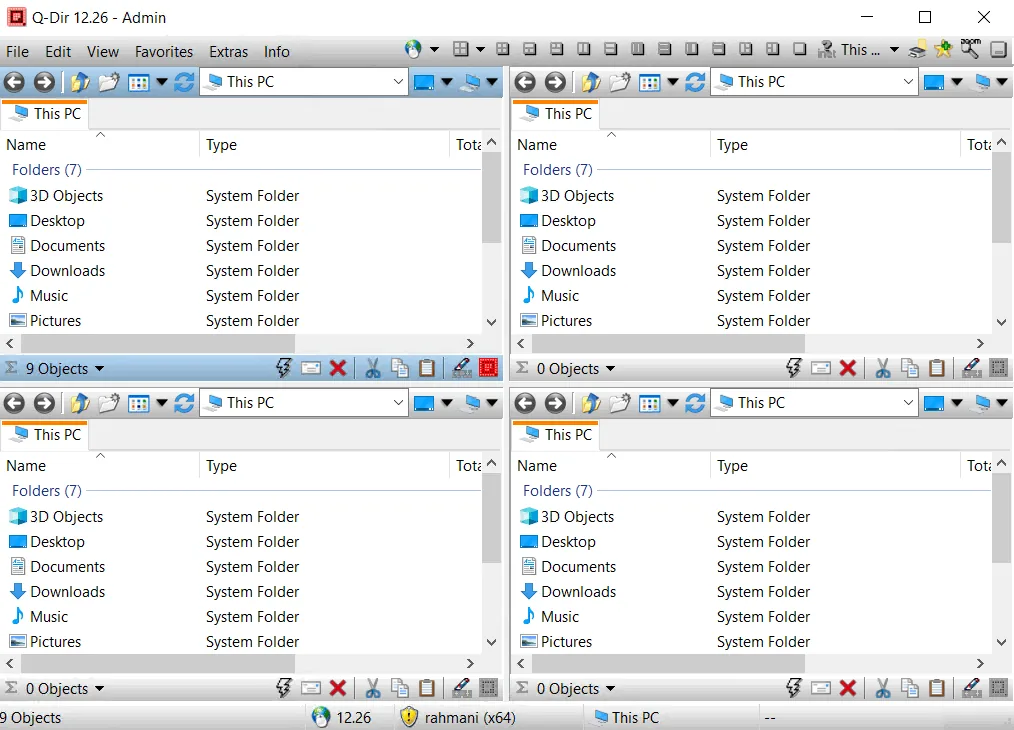Delete with the red X in the top-left pane
The height and width of the screenshot is (730, 1014).
338,369
